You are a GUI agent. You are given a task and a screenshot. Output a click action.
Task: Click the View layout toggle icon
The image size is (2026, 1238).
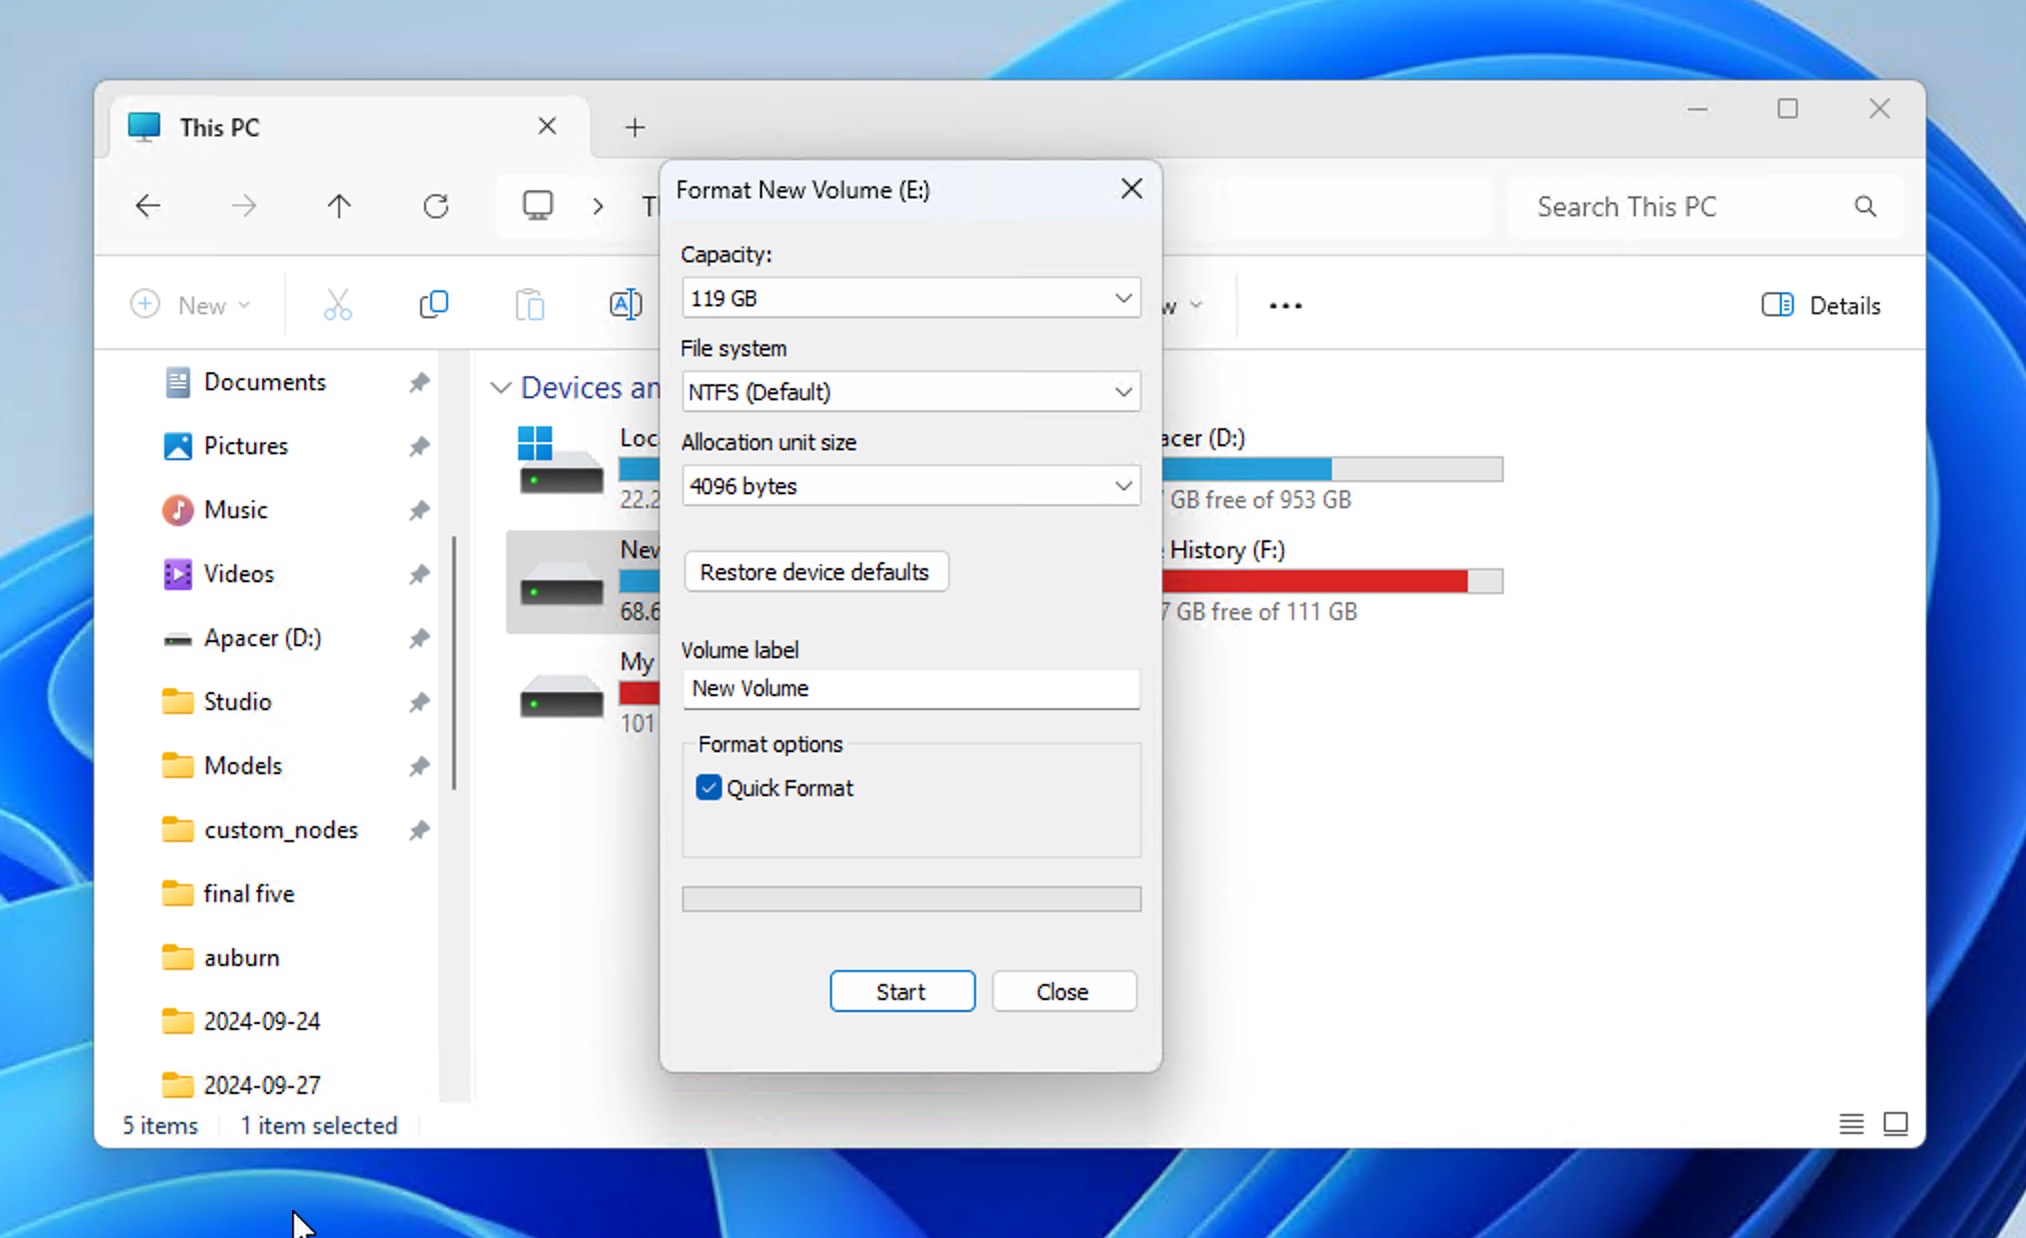pos(1894,1127)
